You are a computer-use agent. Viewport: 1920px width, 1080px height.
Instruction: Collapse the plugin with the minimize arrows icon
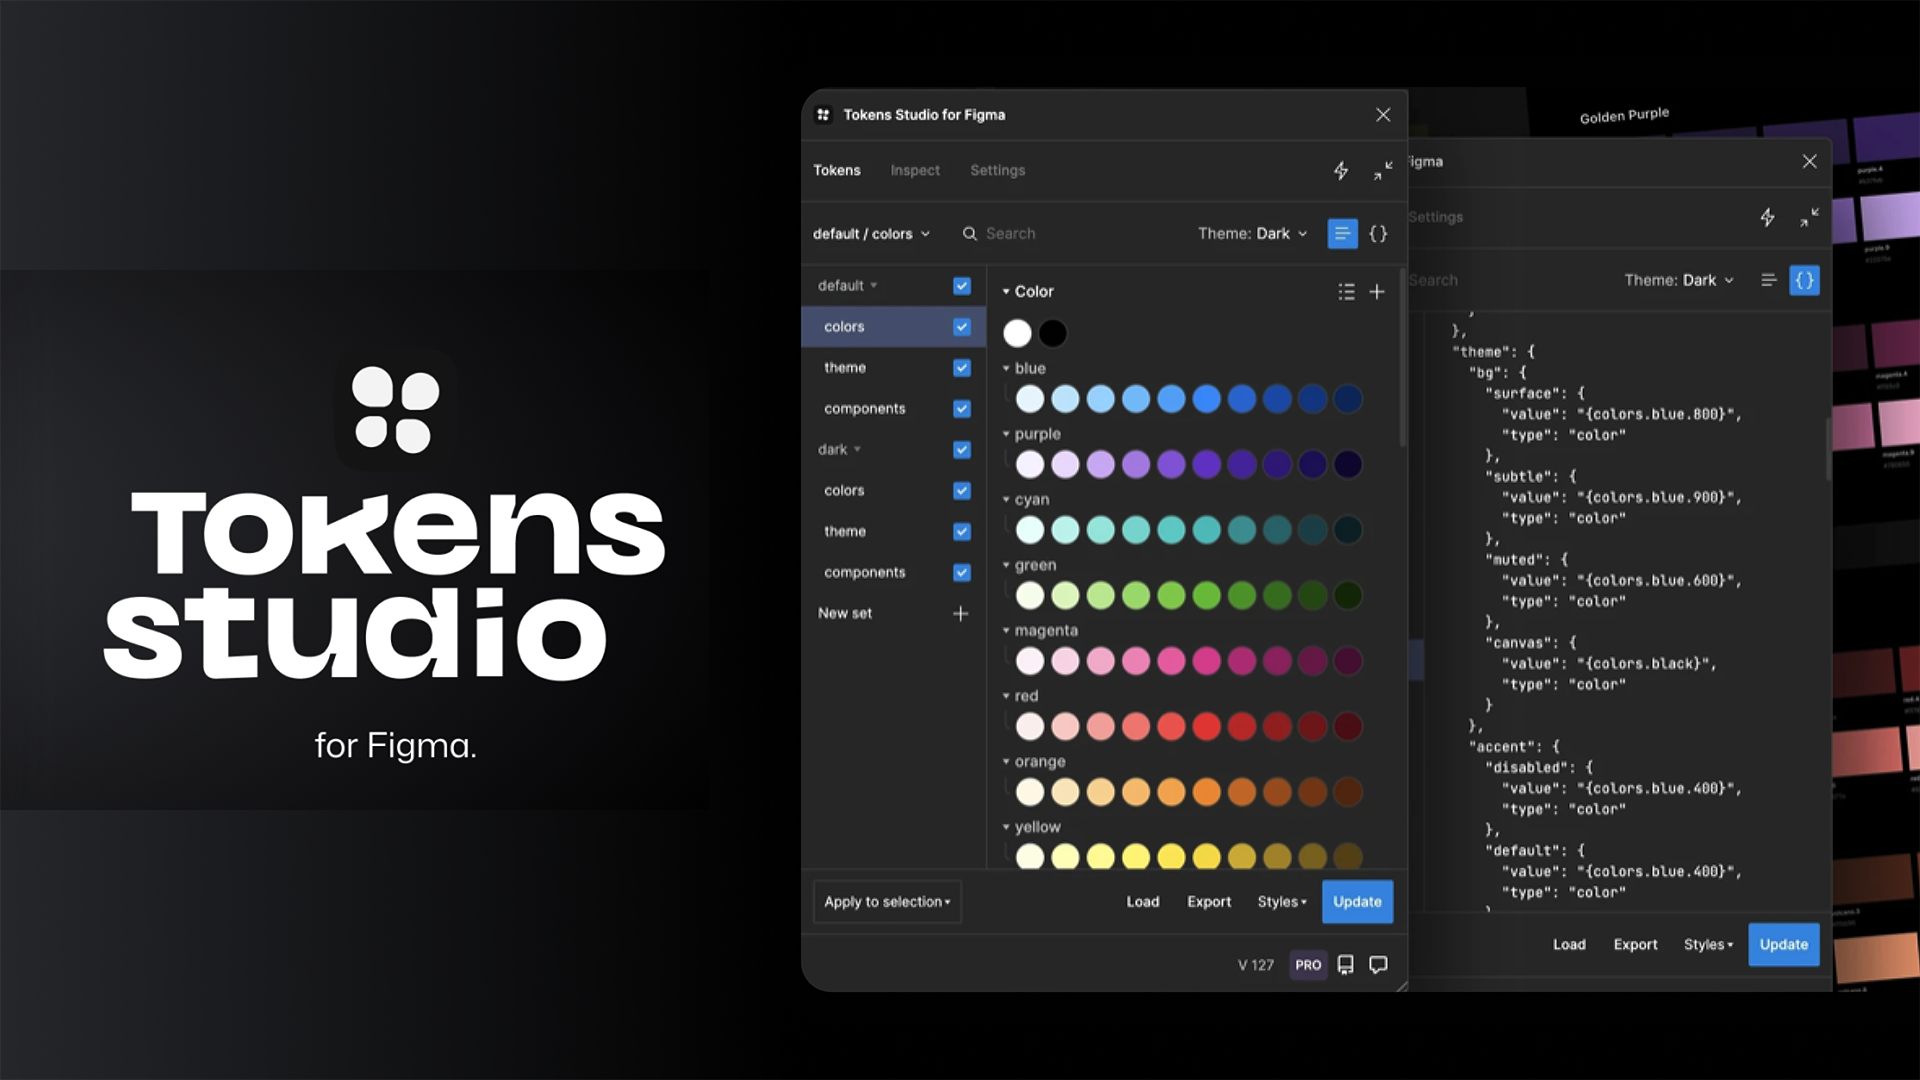click(x=1382, y=171)
